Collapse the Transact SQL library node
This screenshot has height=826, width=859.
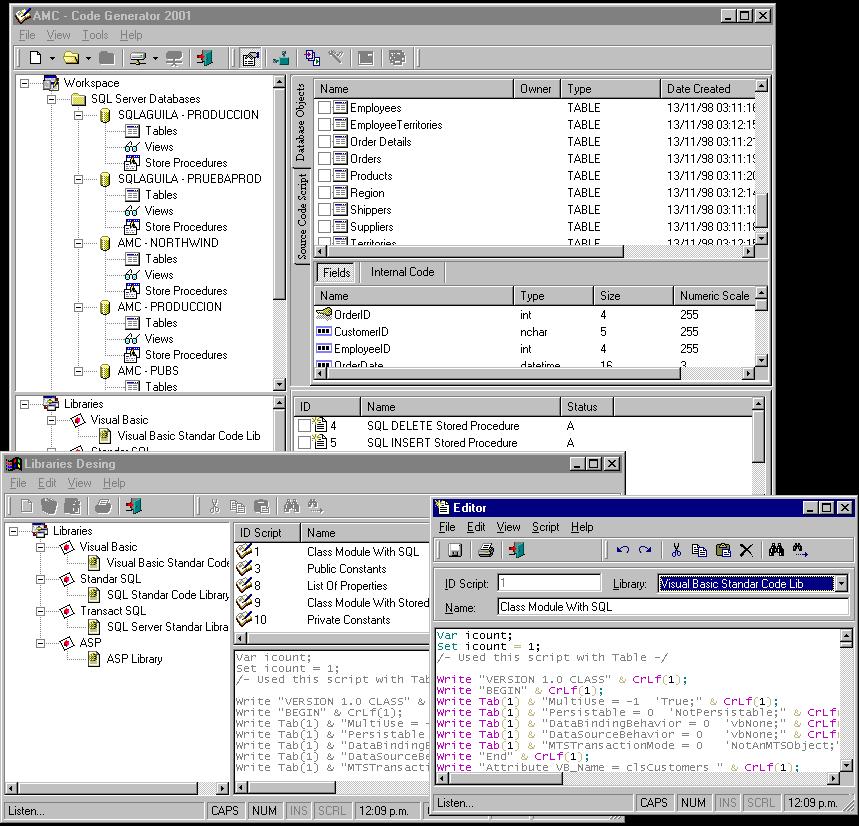point(41,611)
